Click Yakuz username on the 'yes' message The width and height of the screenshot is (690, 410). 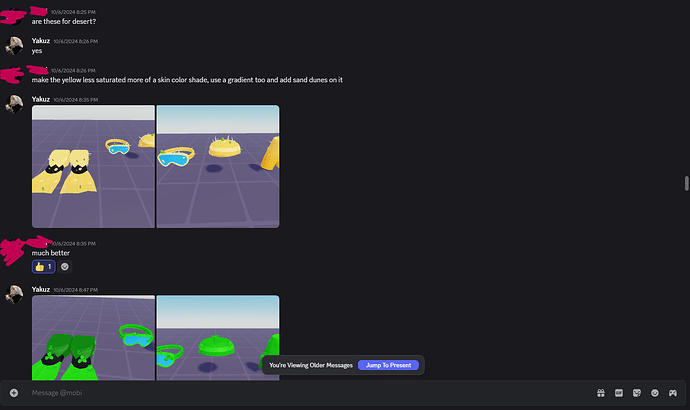[40, 41]
